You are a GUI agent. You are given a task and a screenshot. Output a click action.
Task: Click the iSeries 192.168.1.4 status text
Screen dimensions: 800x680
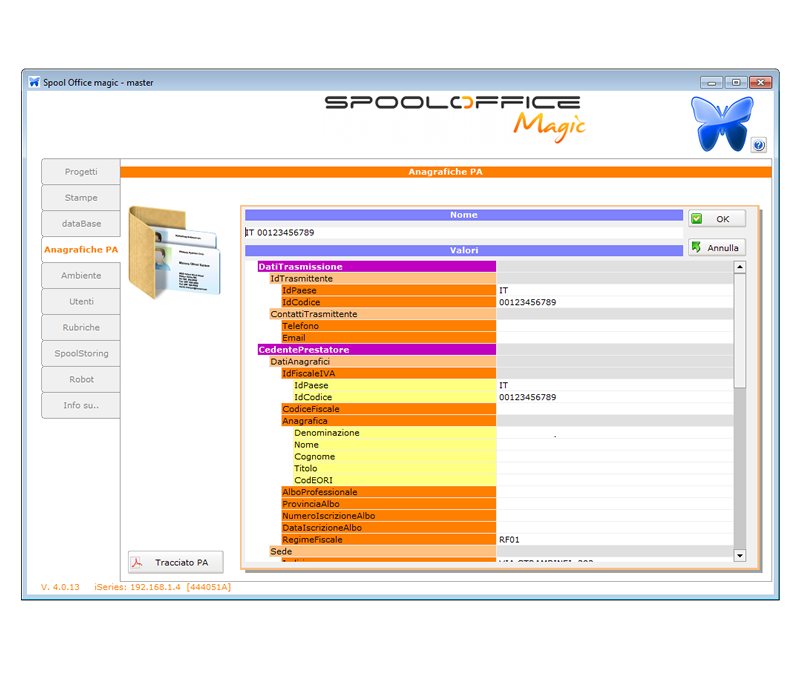pos(162,587)
